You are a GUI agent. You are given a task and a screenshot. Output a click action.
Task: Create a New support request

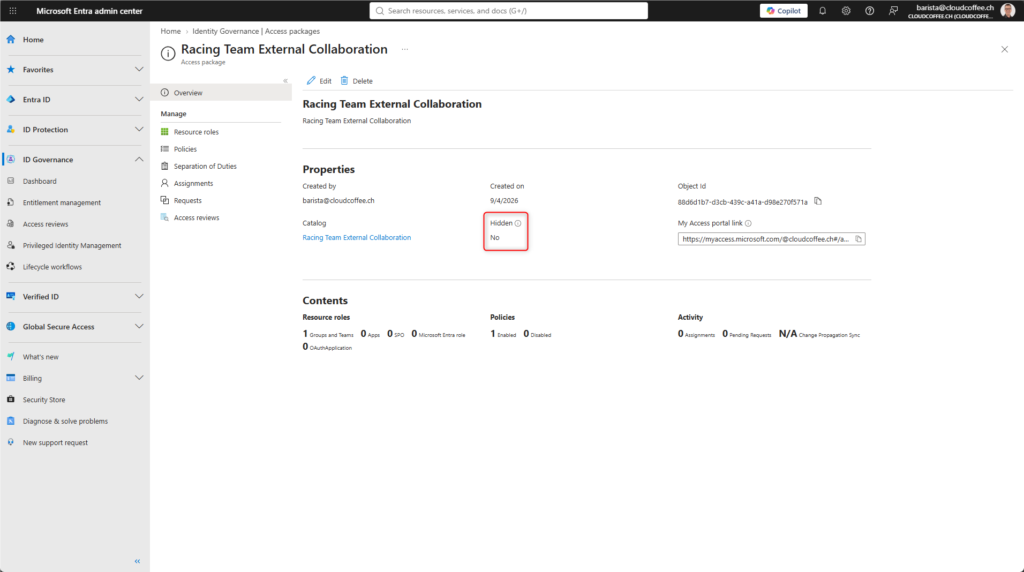tap(55, 443)
